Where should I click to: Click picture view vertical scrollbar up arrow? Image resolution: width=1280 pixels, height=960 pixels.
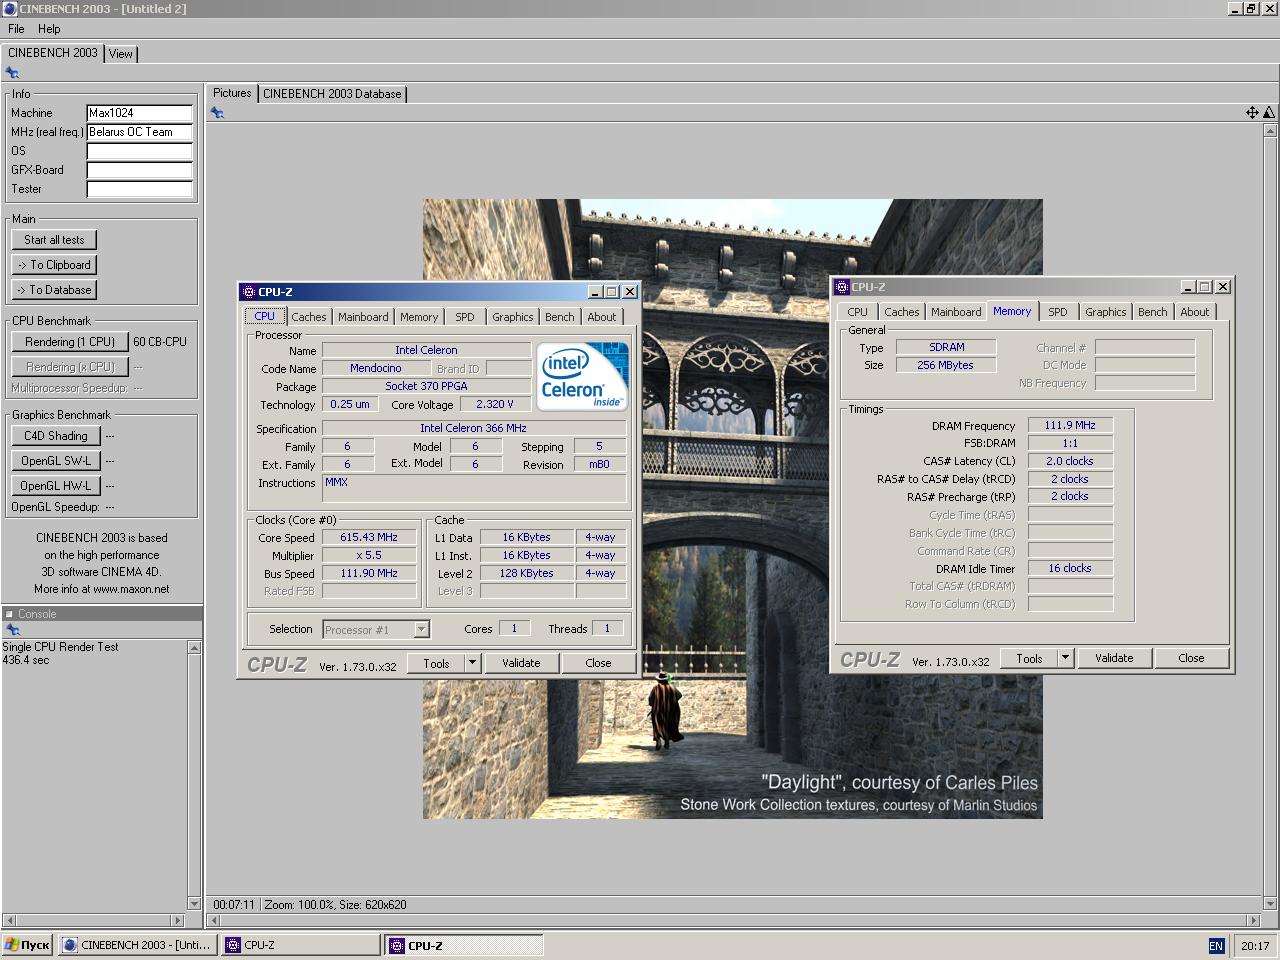click(x=1271, y=131)
